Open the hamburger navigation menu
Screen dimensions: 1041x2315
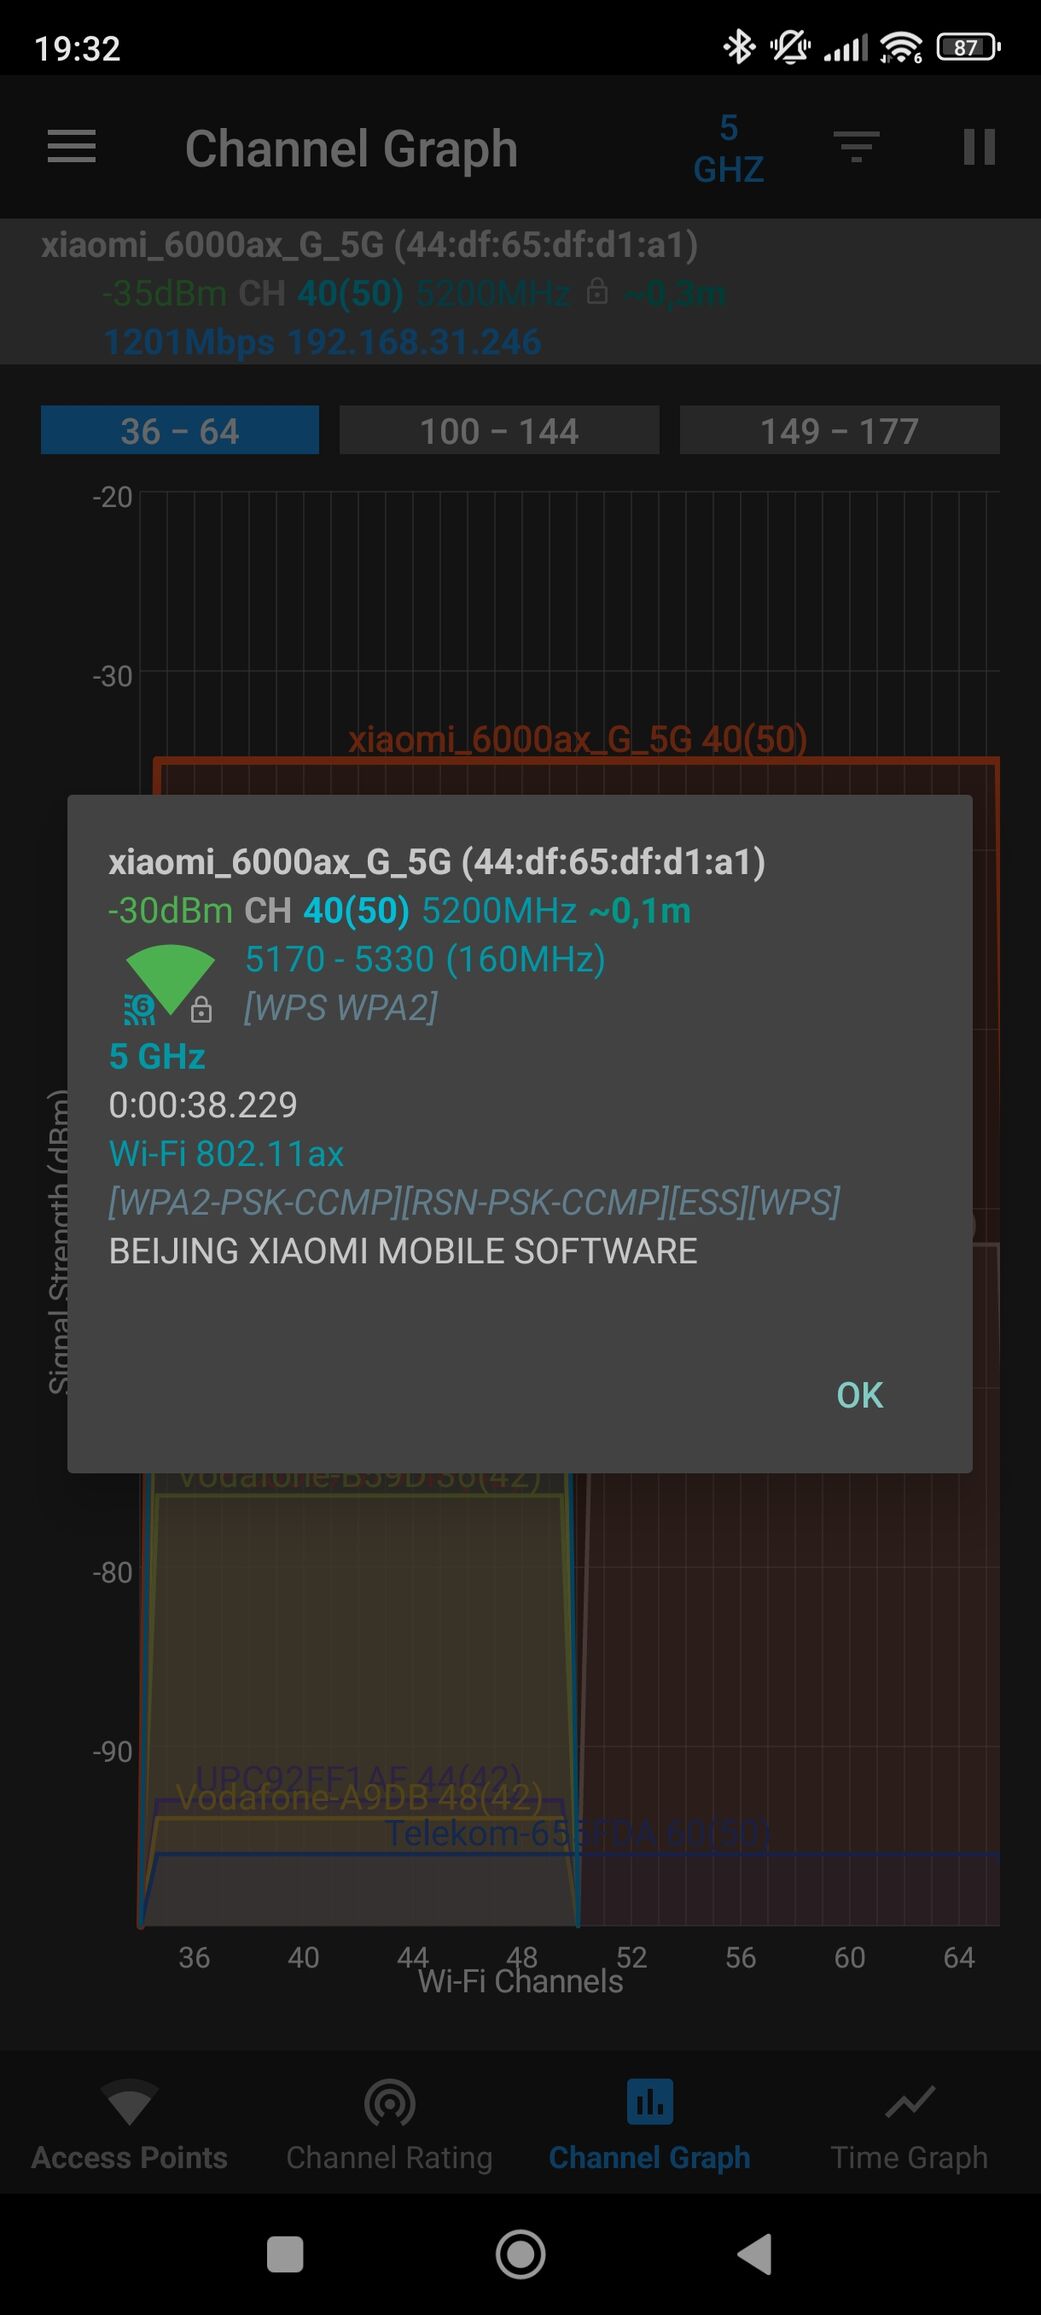(x=72, y=147)
